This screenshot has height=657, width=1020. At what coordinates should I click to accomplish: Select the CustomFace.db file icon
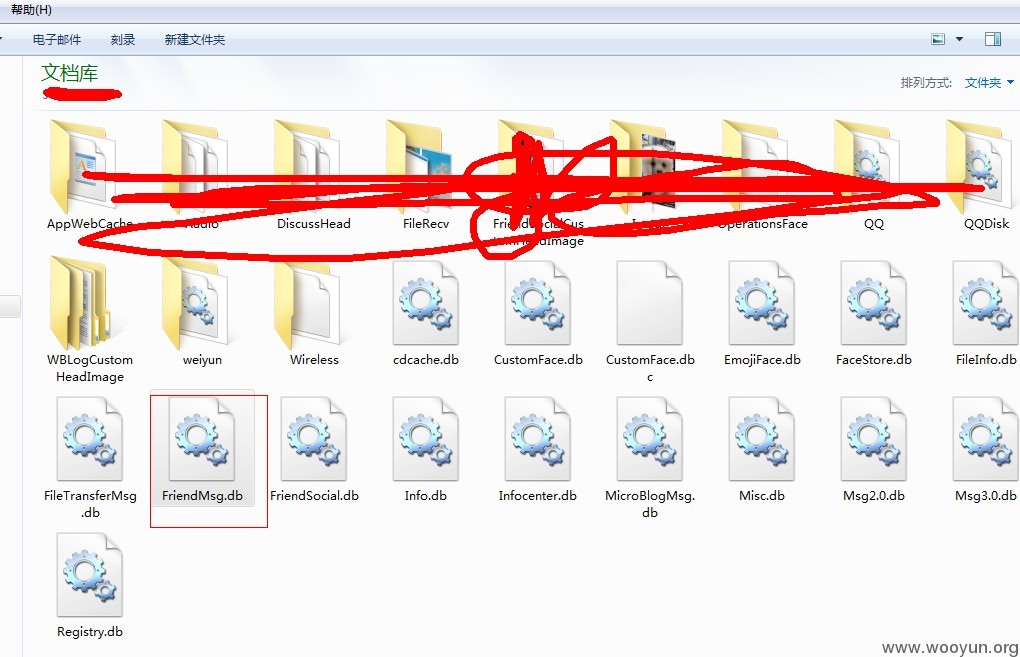click(538, 303)
